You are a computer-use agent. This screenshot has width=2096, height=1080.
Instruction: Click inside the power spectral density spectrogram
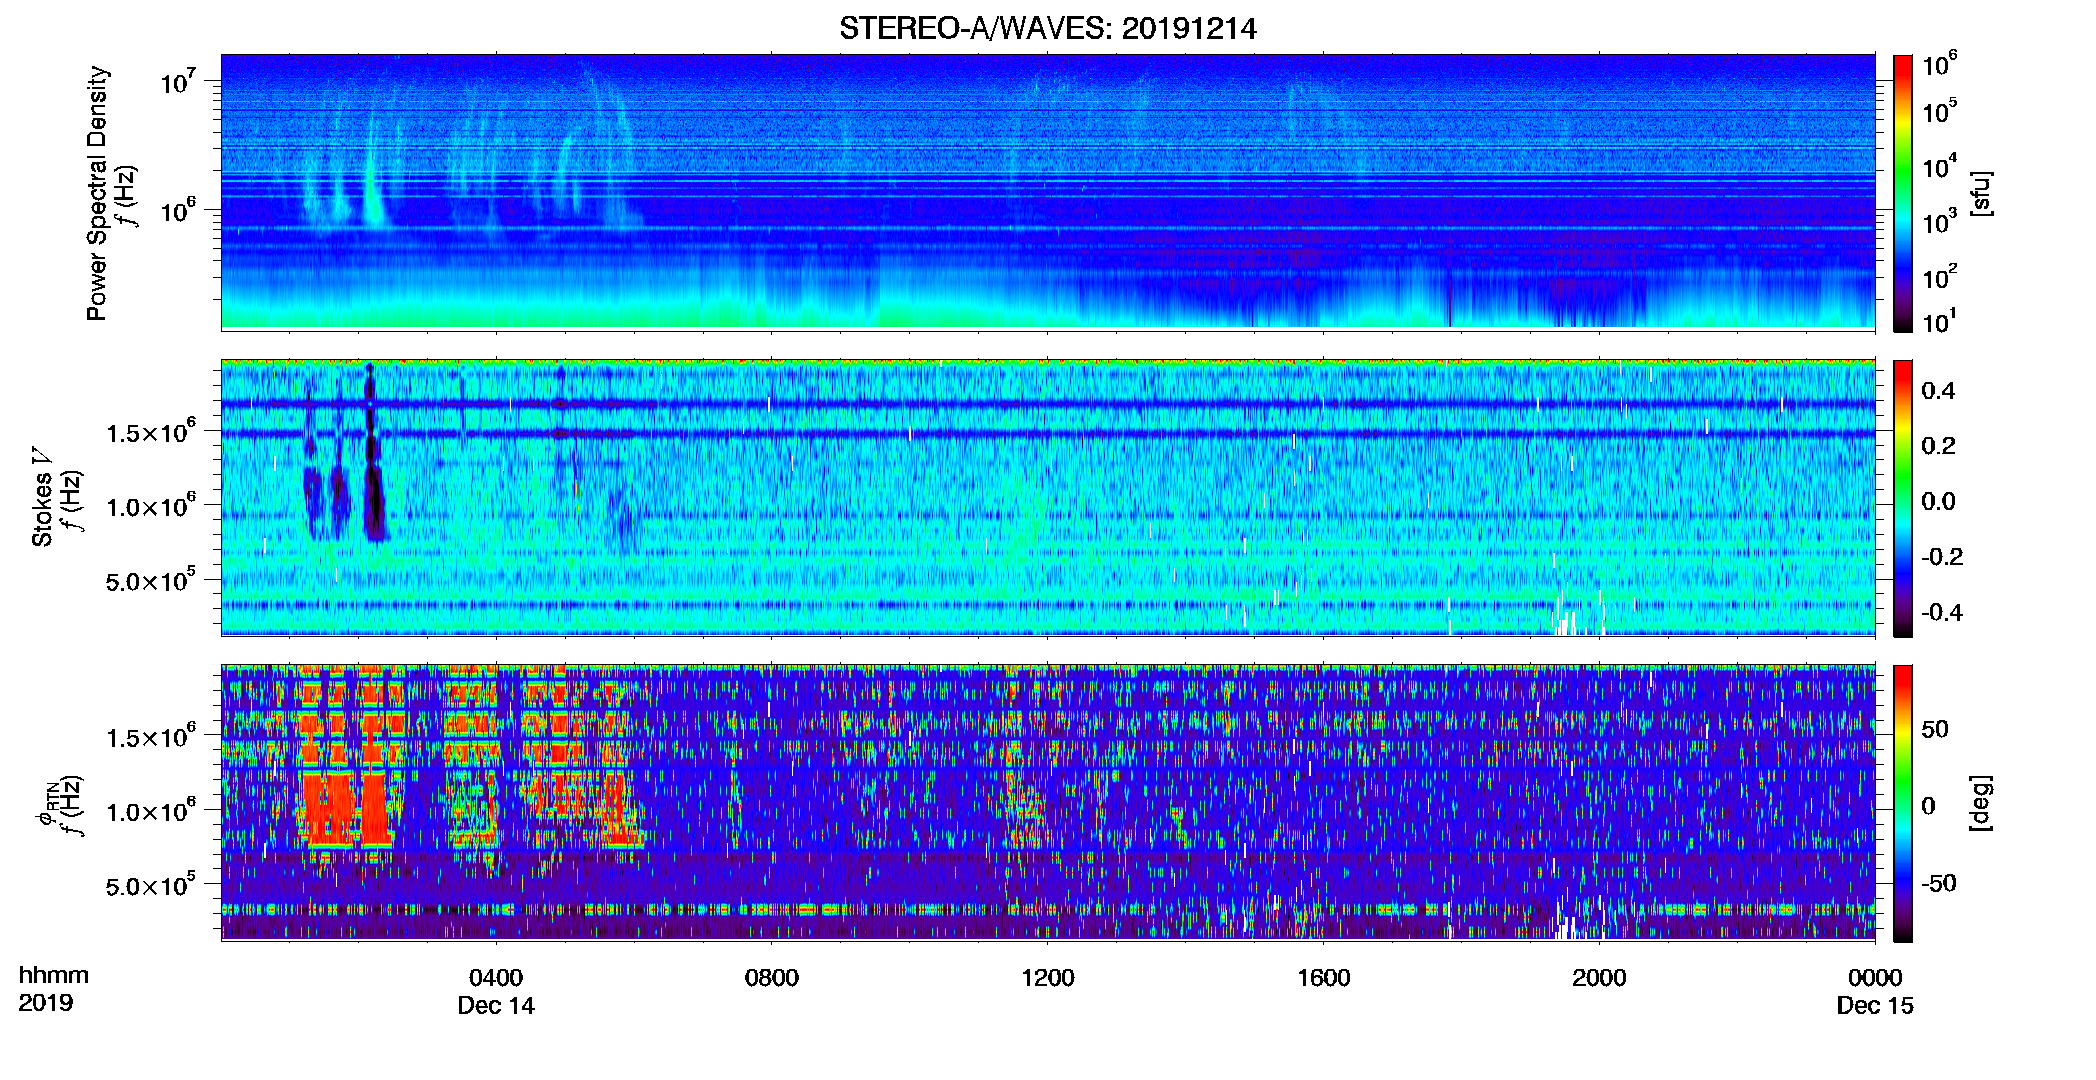click(x=1047, y=192)
